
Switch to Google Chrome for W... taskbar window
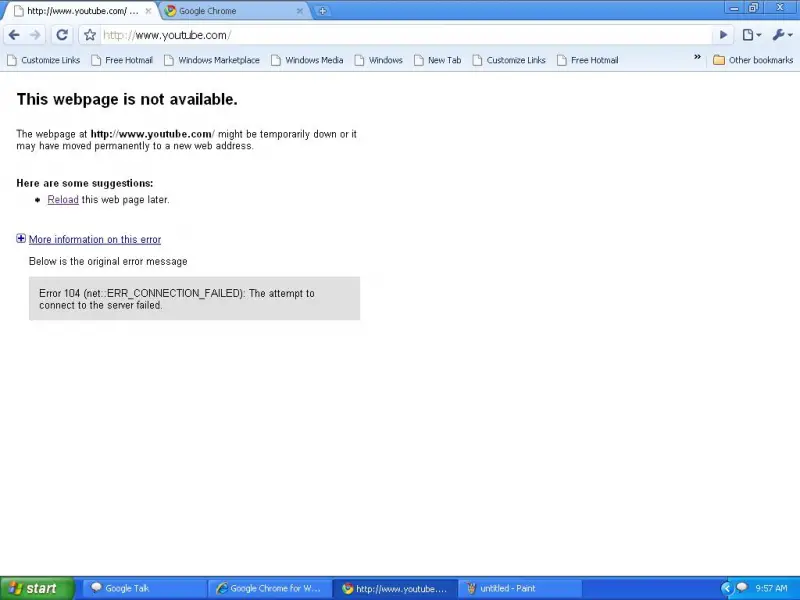coord(269,588)
